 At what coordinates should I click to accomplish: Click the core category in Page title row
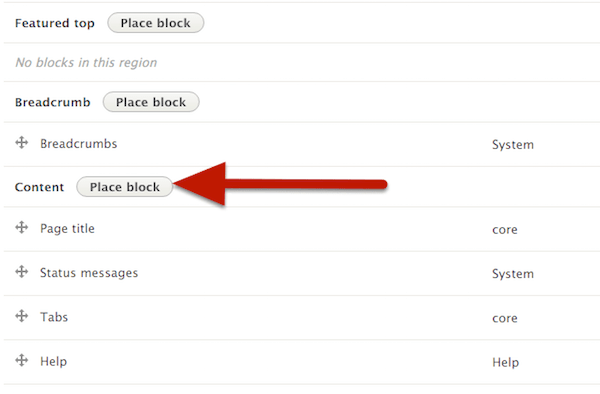(505, 230)
